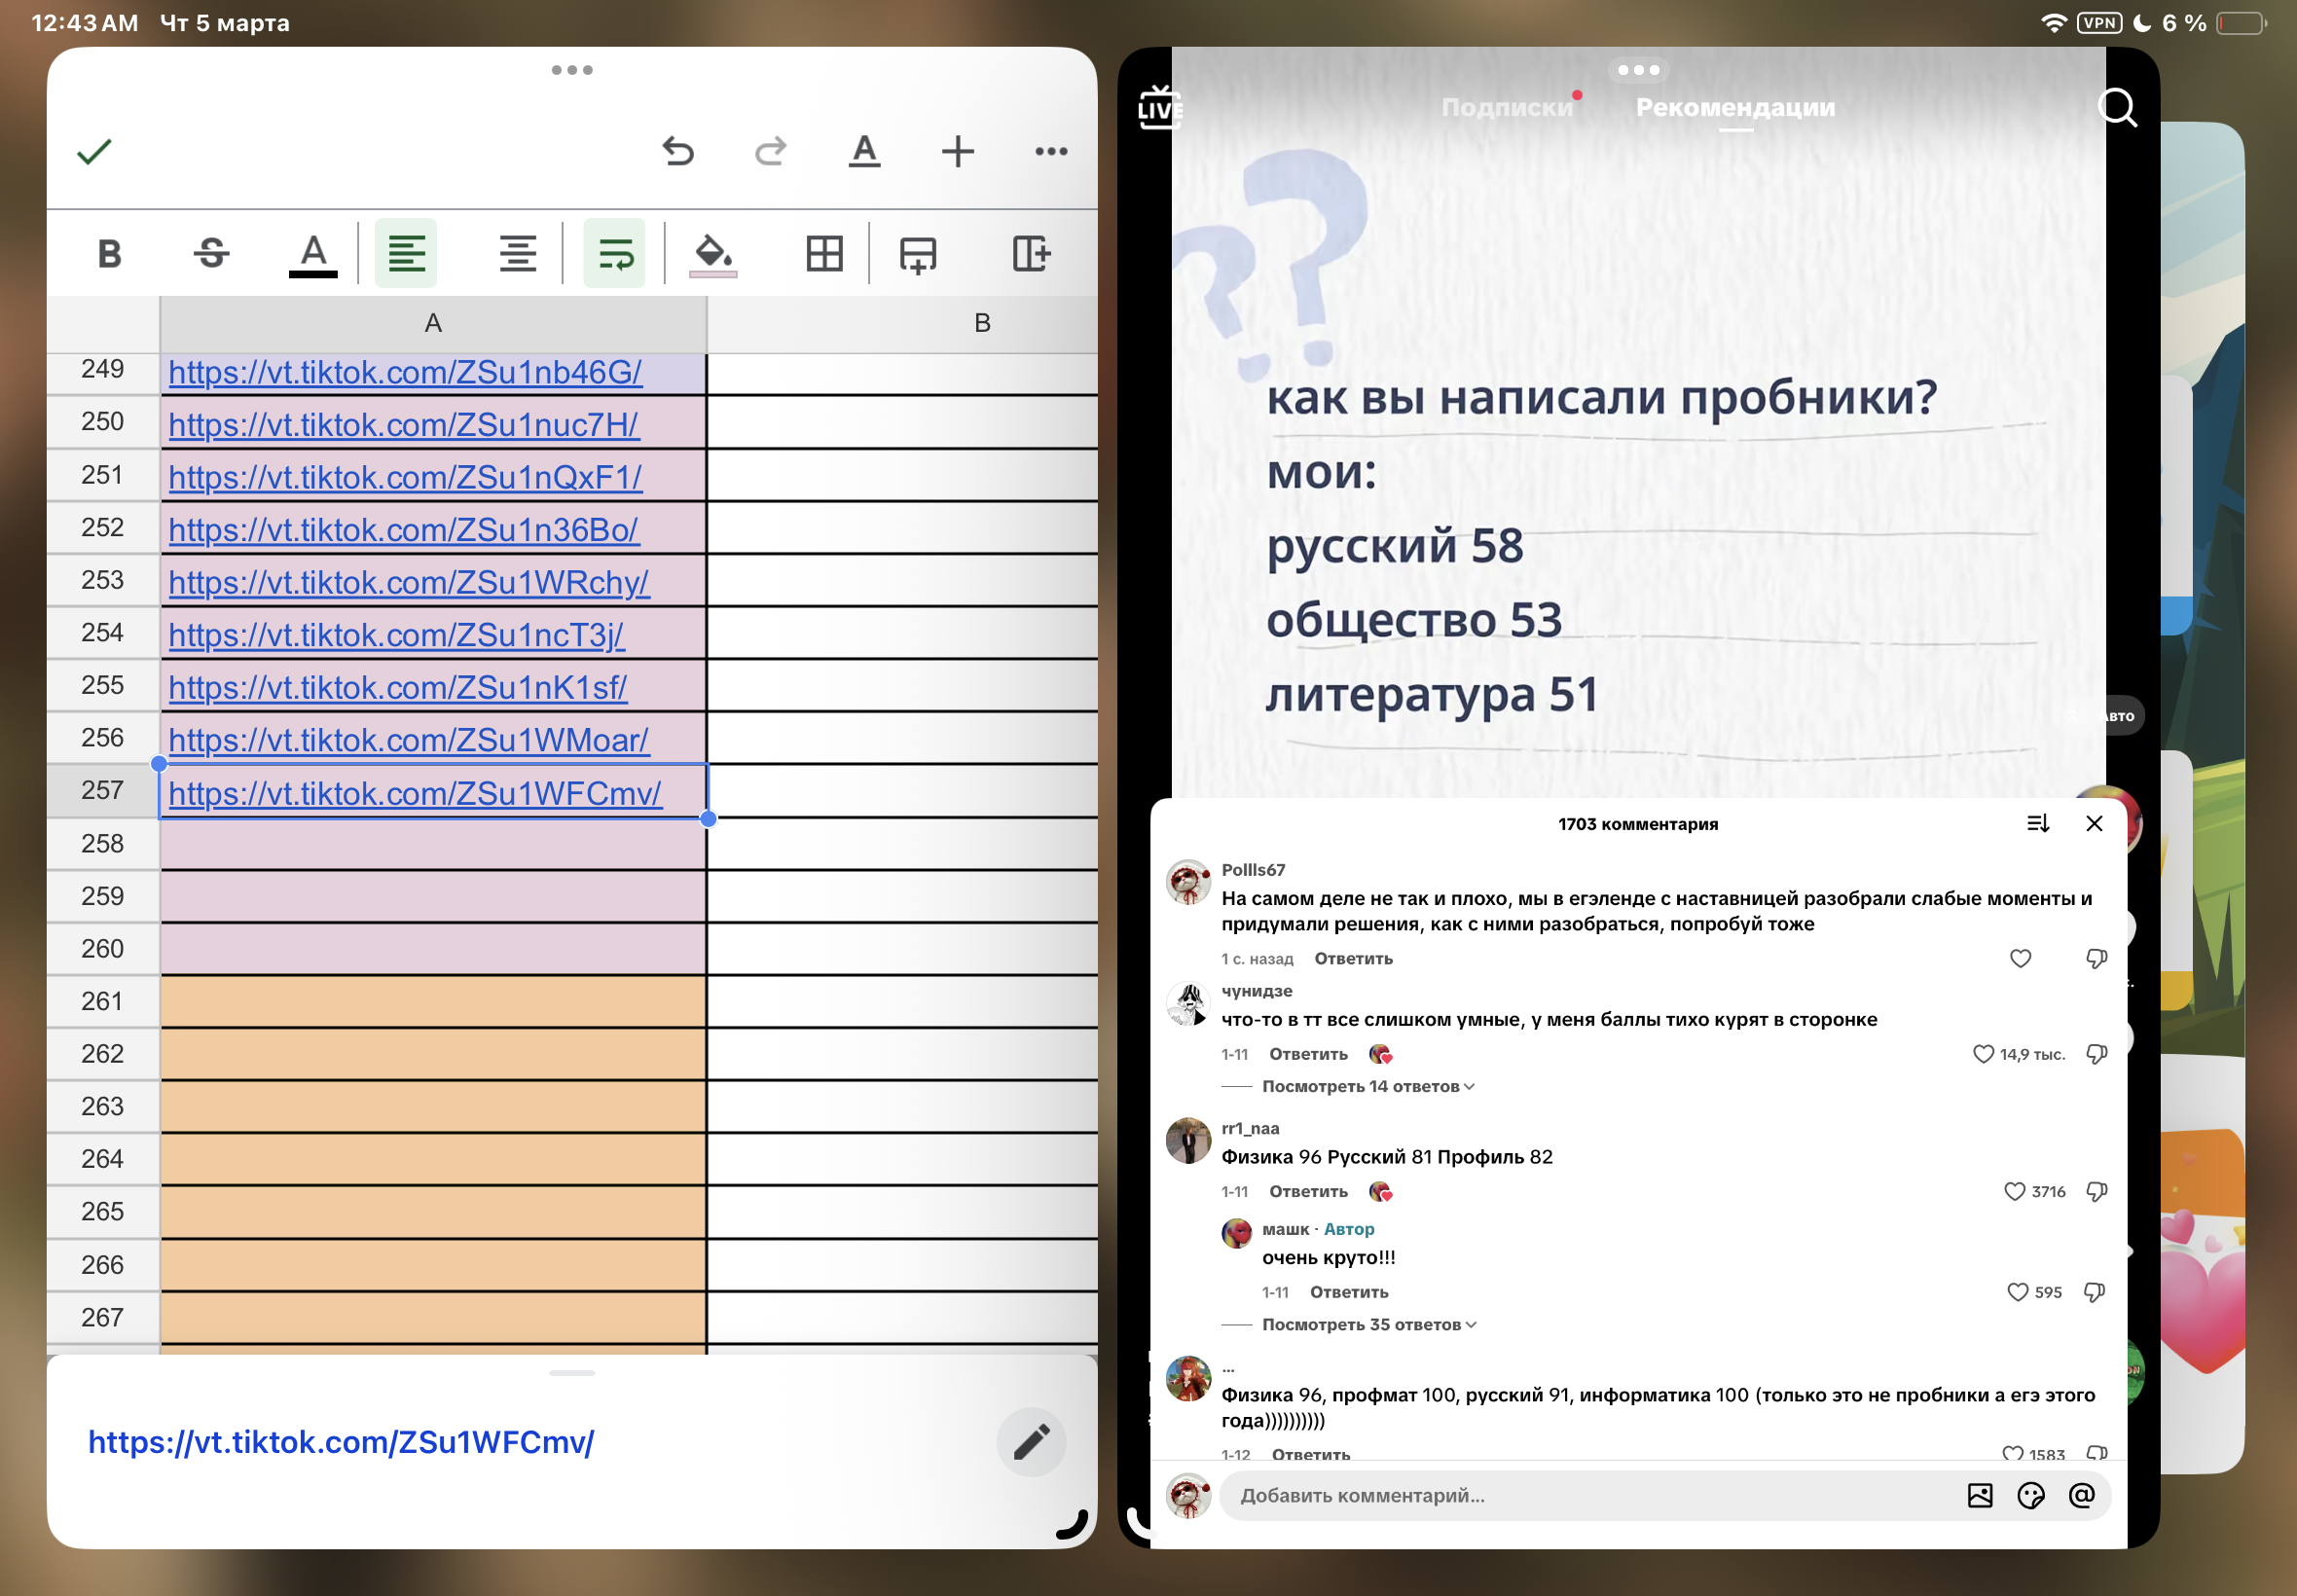Open rr1_naa's profile avatar

coord(1189,1141)
